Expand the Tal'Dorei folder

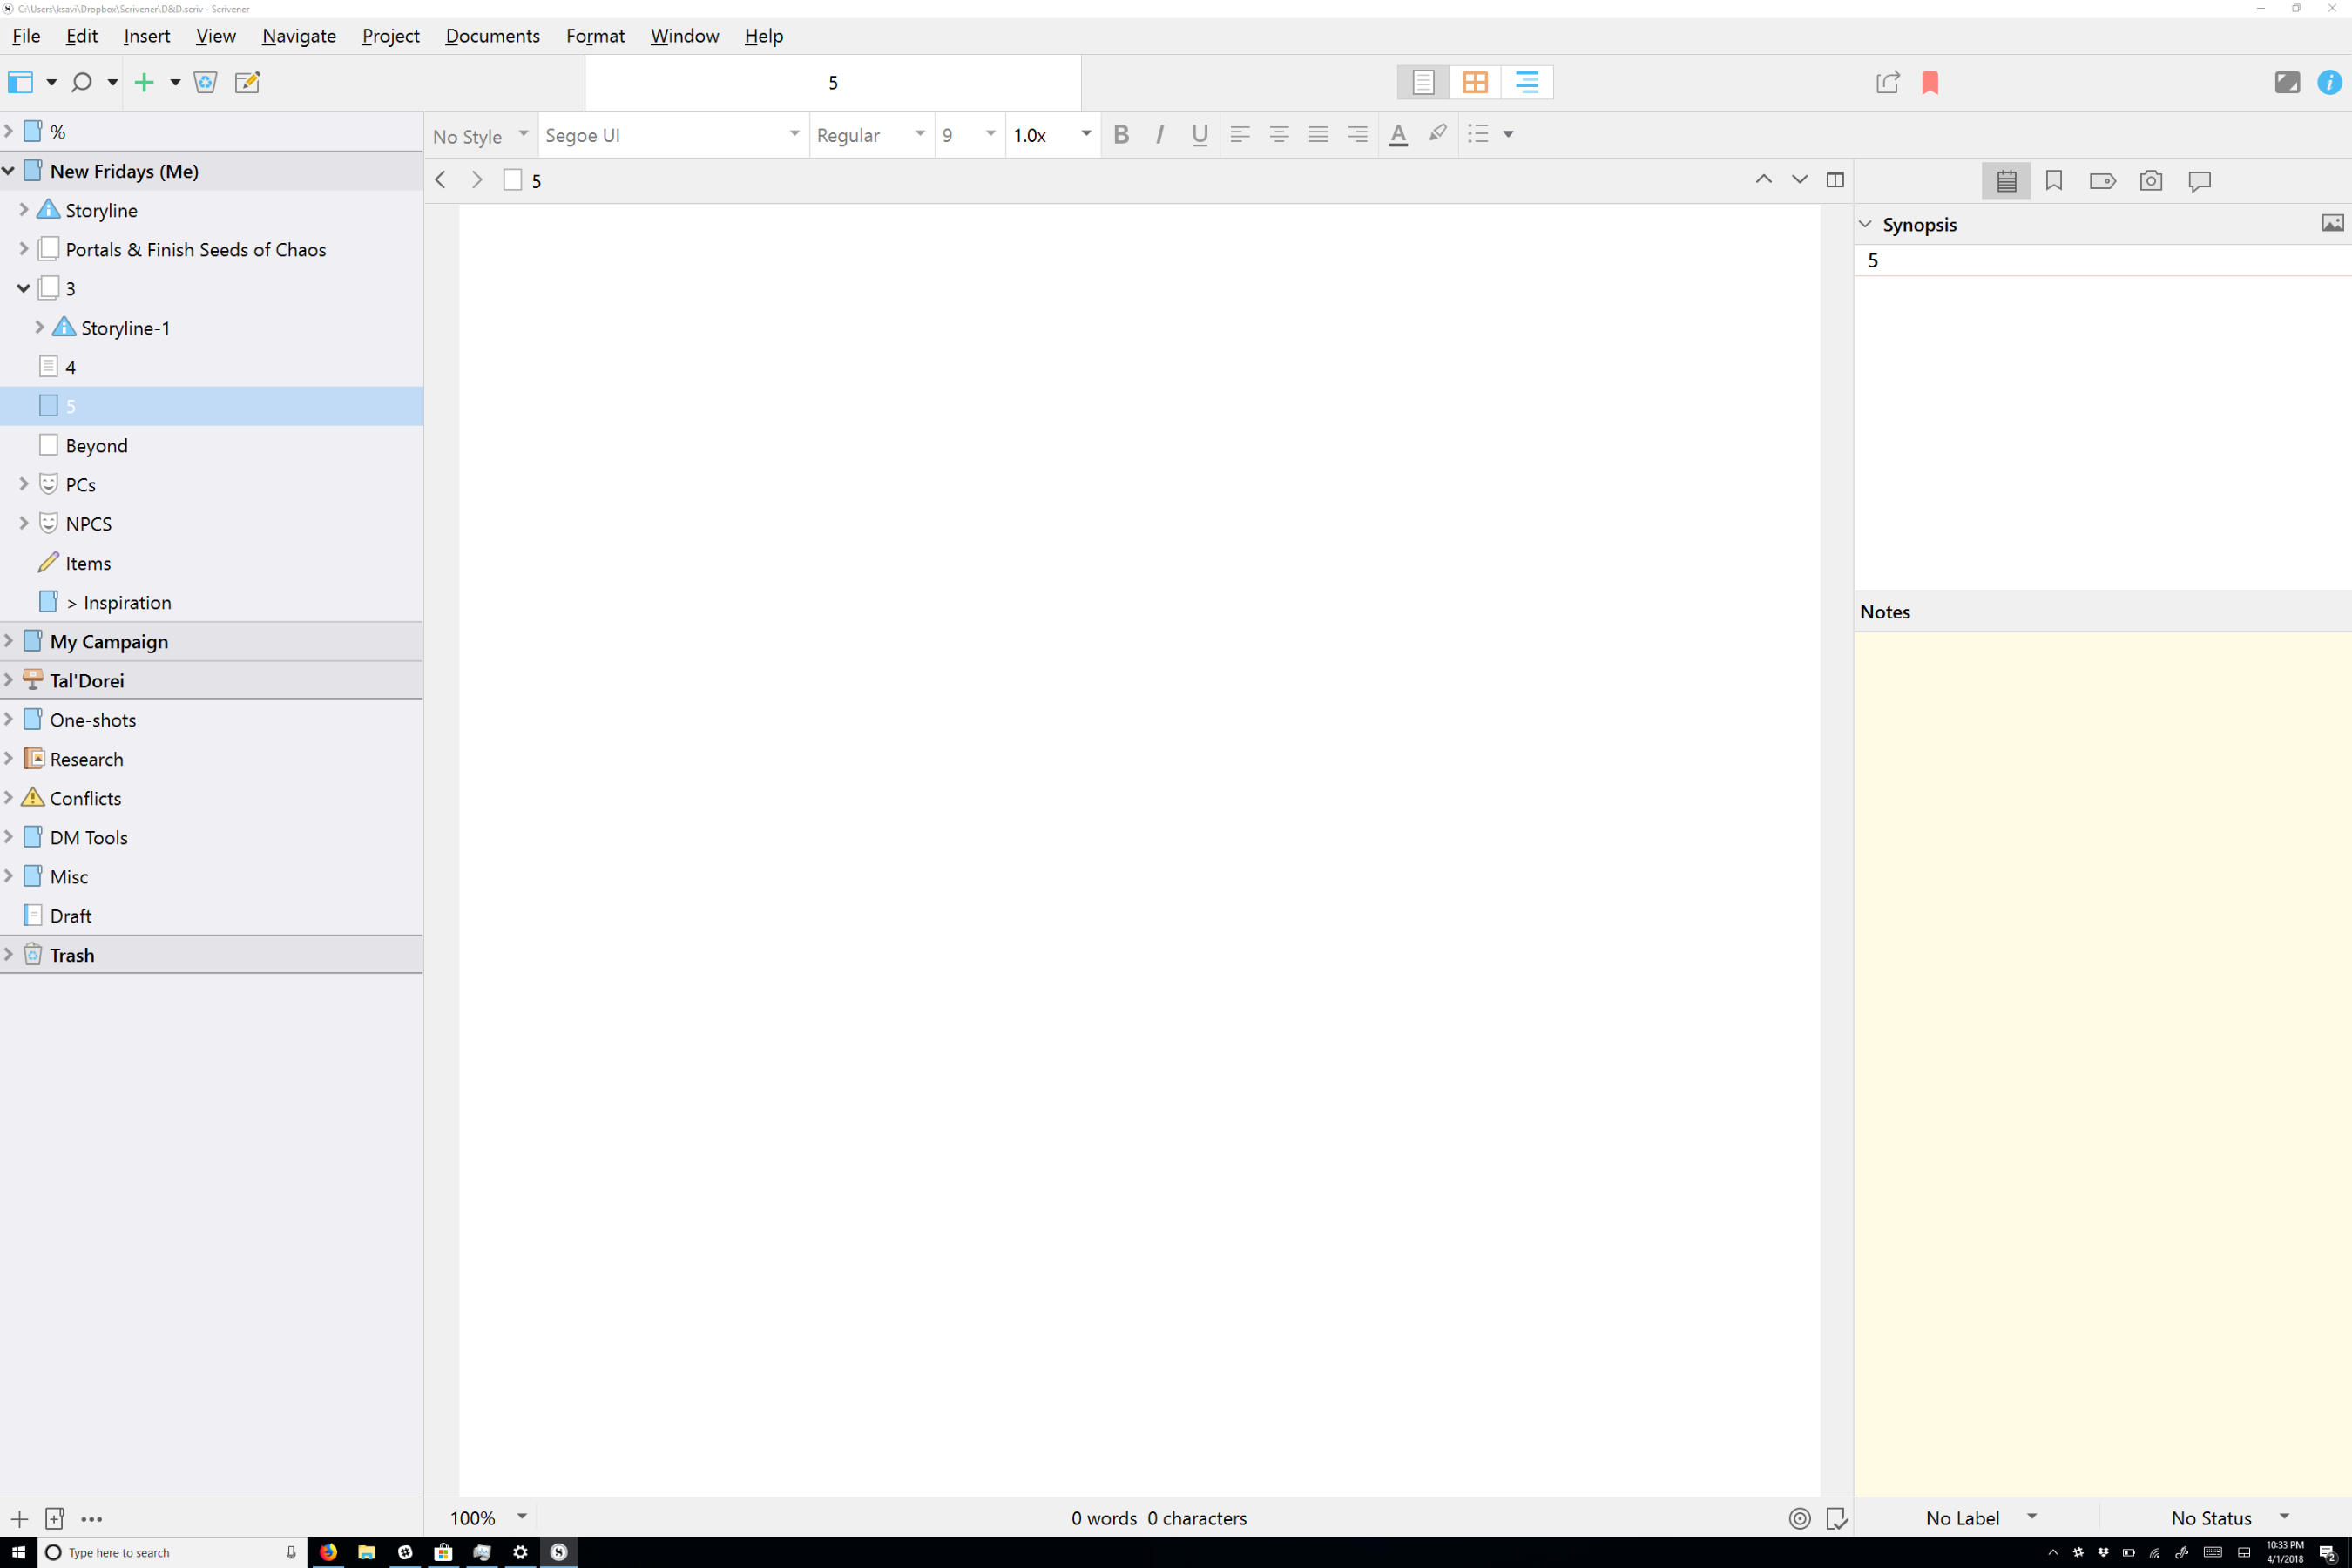point(9,680)
